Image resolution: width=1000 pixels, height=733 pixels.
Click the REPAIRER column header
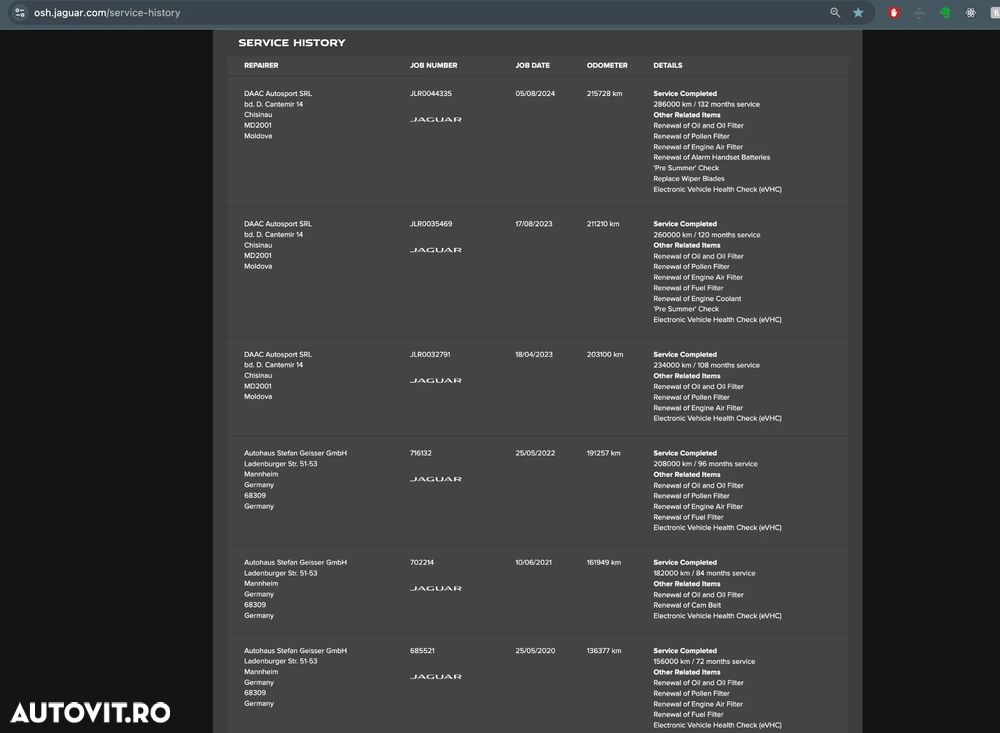261,65
